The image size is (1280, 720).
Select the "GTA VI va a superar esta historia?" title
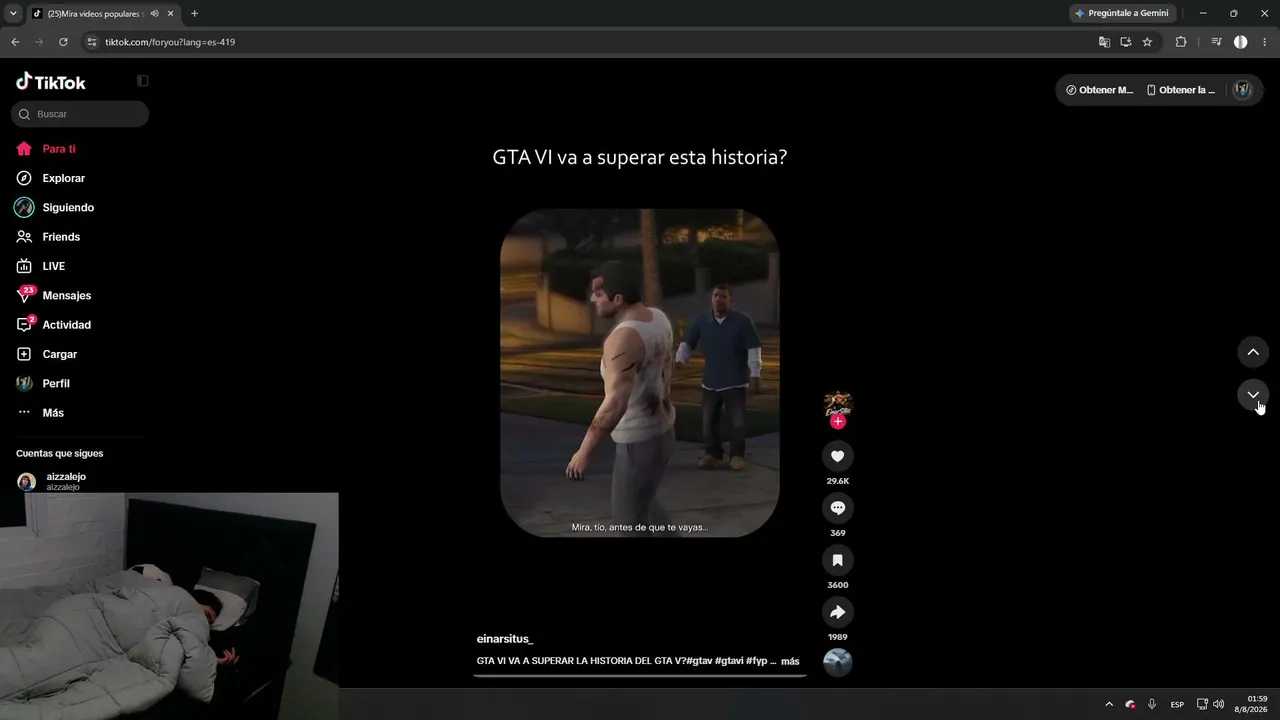(x=640, y=157)
